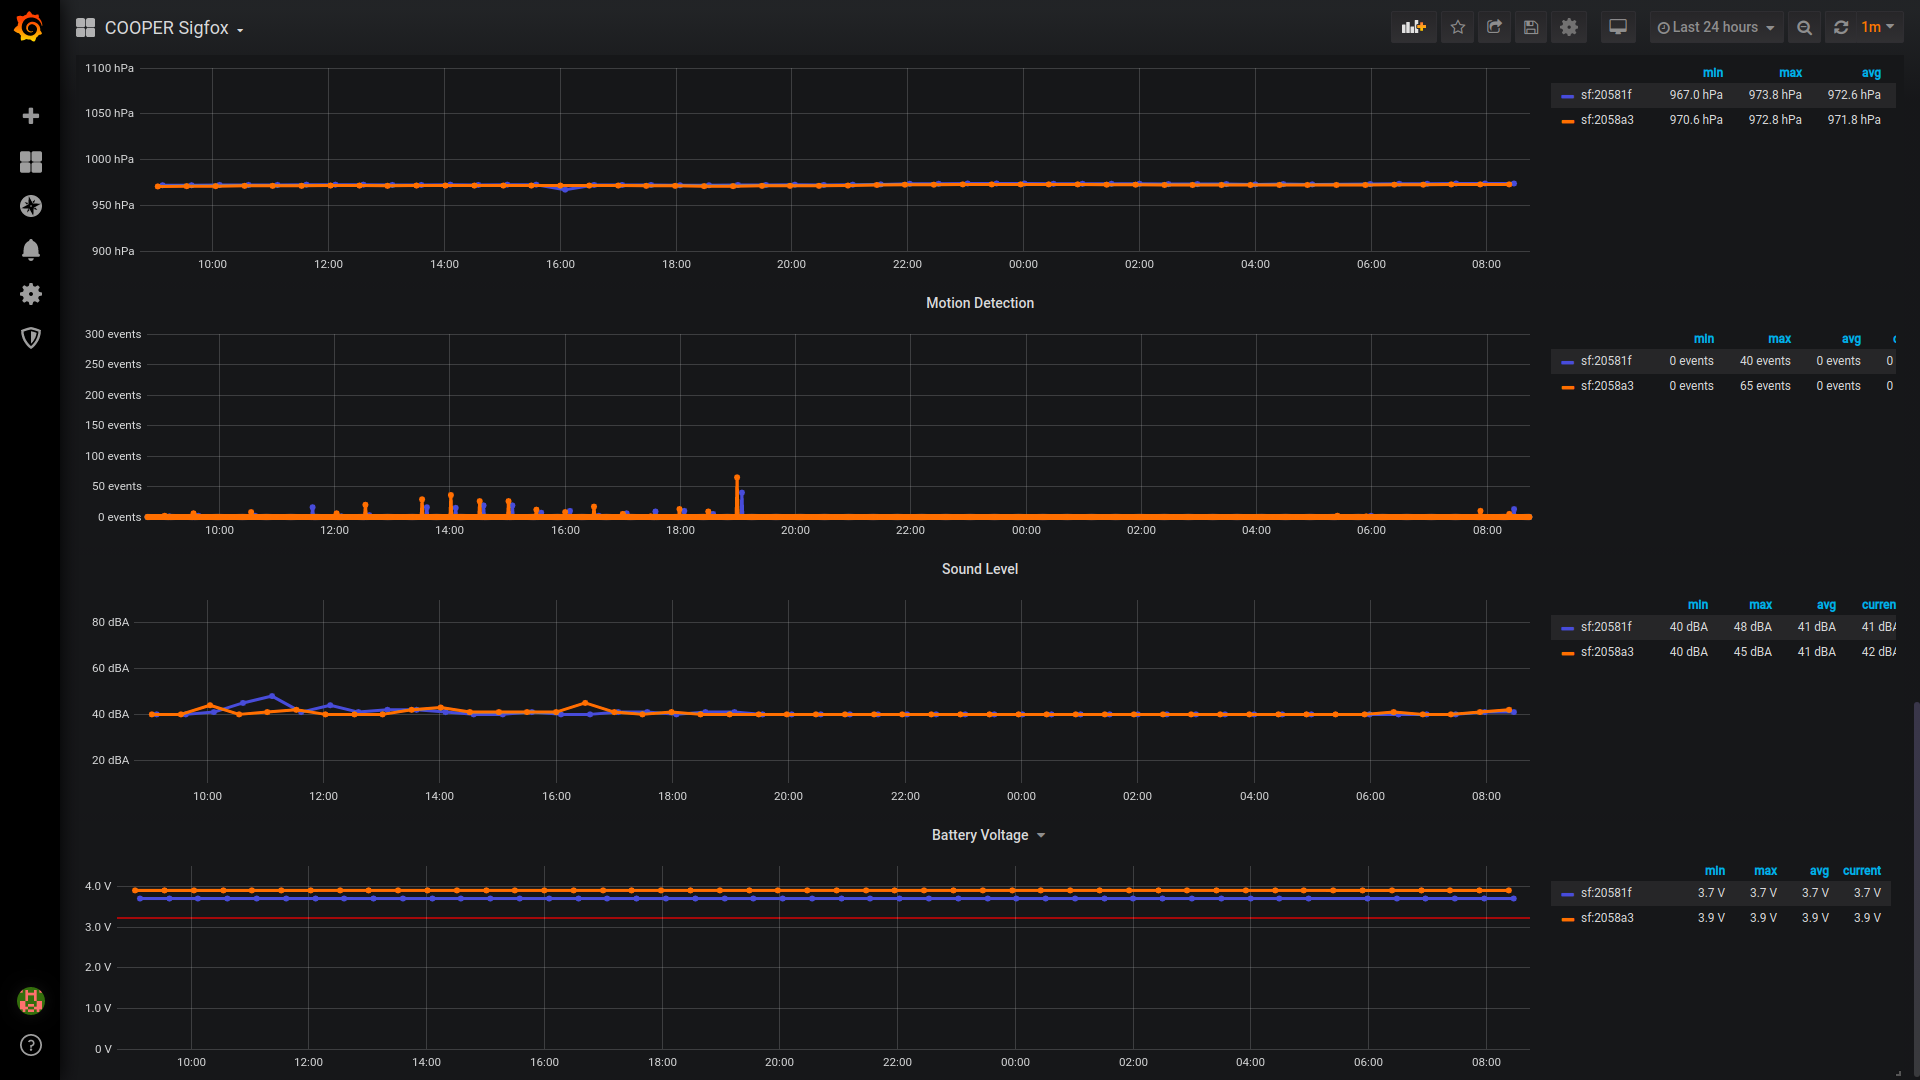Sort Battery Voltage legend by max column
Screen dimensions: 1920x1080
1765,871
